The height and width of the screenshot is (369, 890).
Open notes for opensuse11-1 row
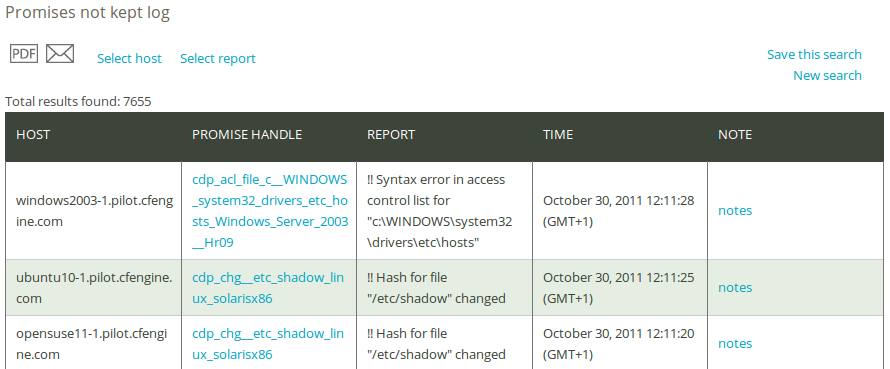tap(735, 343)
